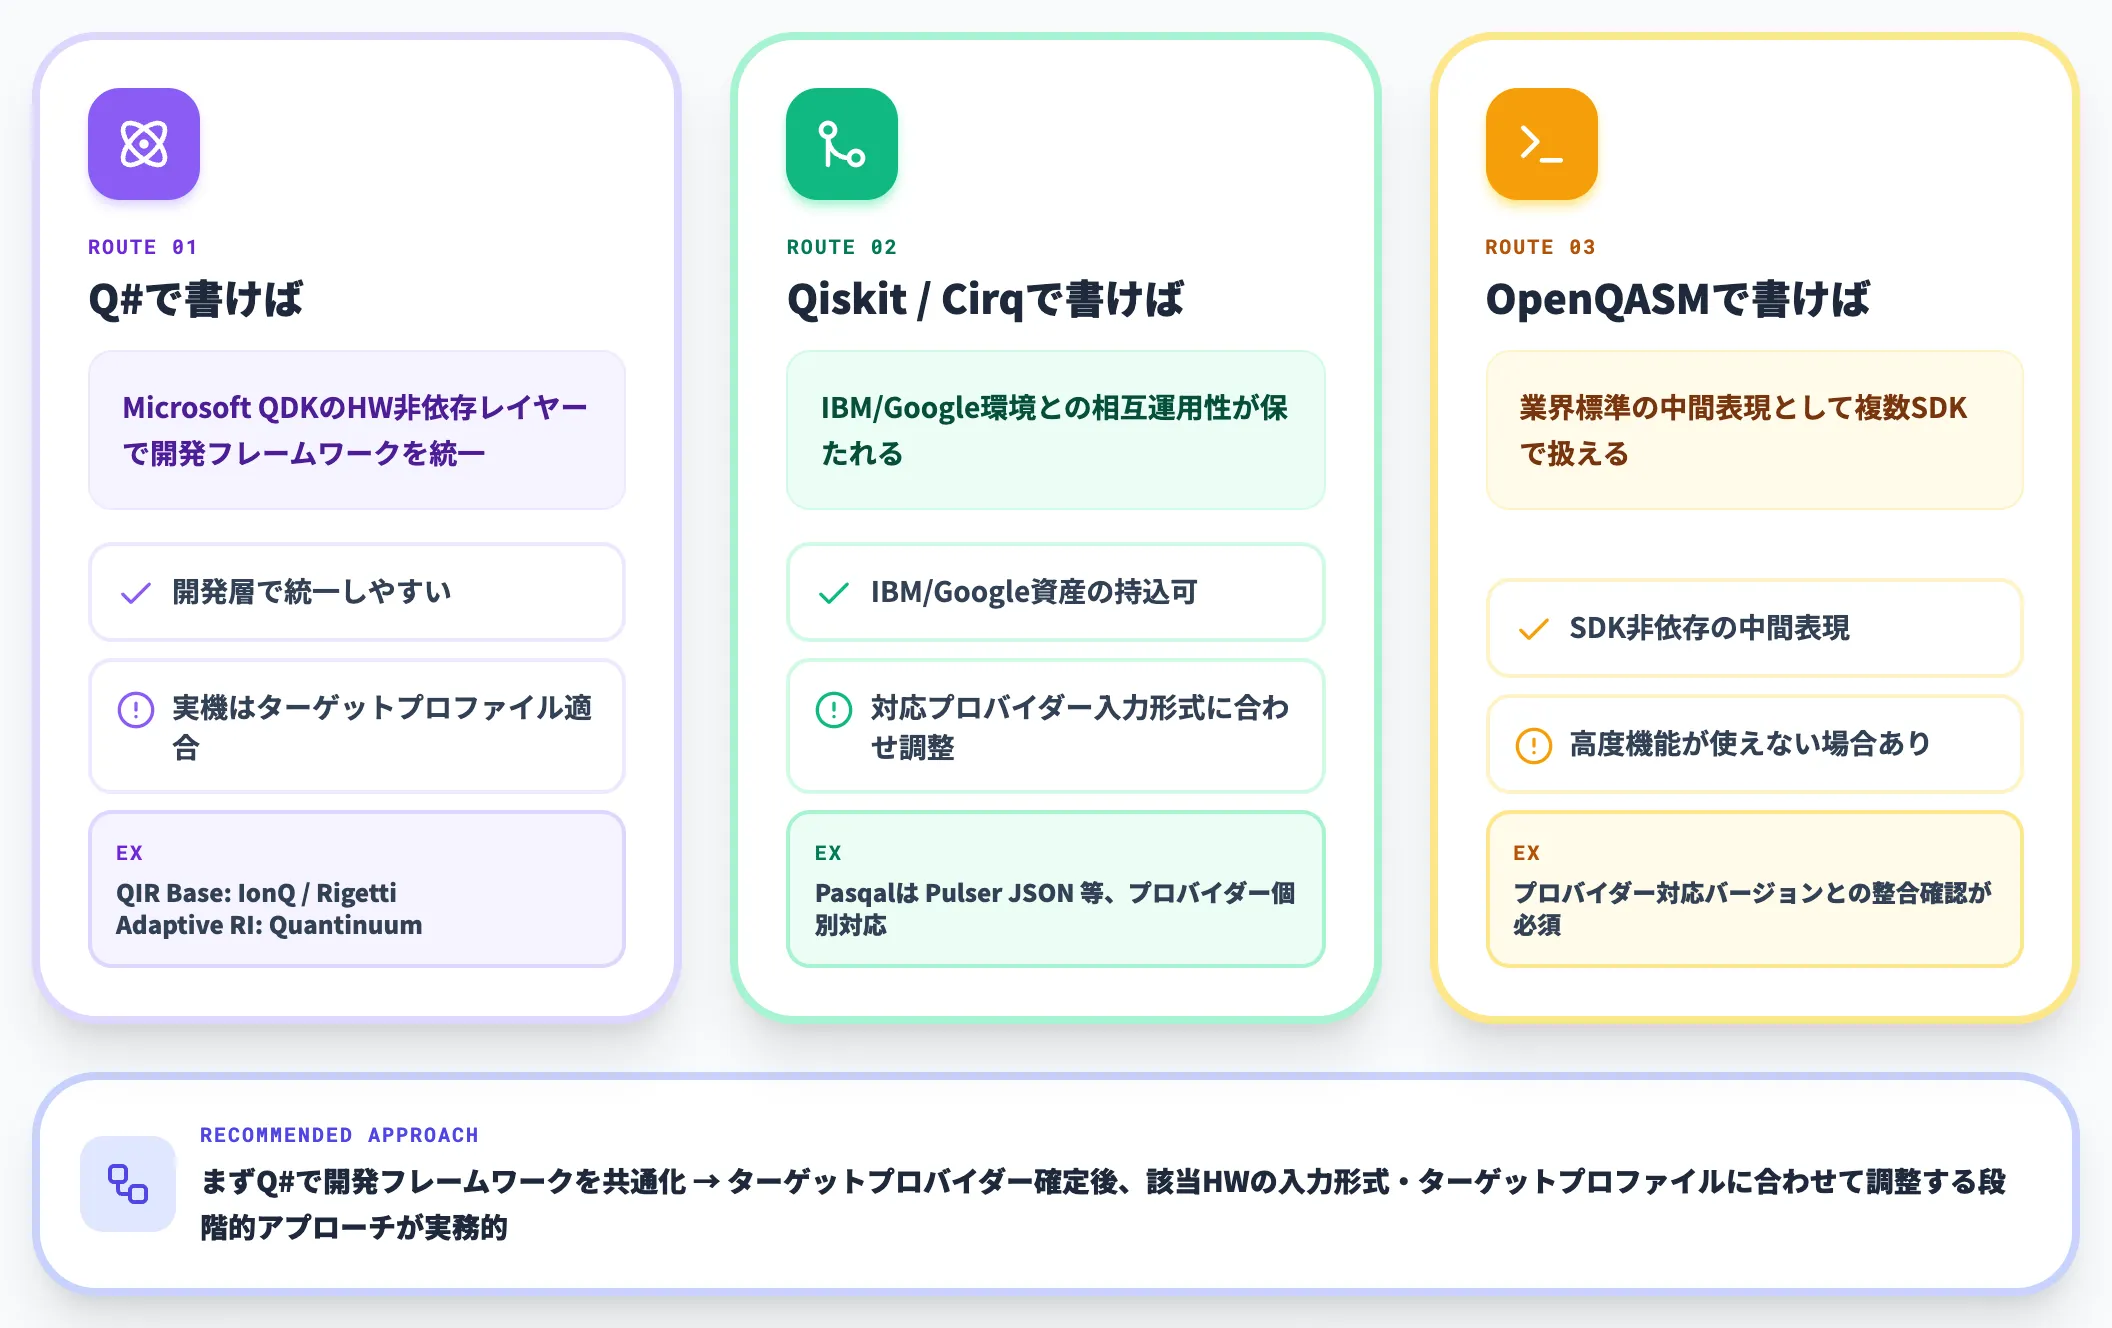Image resolution: width=2112 pixels, height=1328 pixels.
Task: Click the heading Q#で書けば
Action: 196,299
